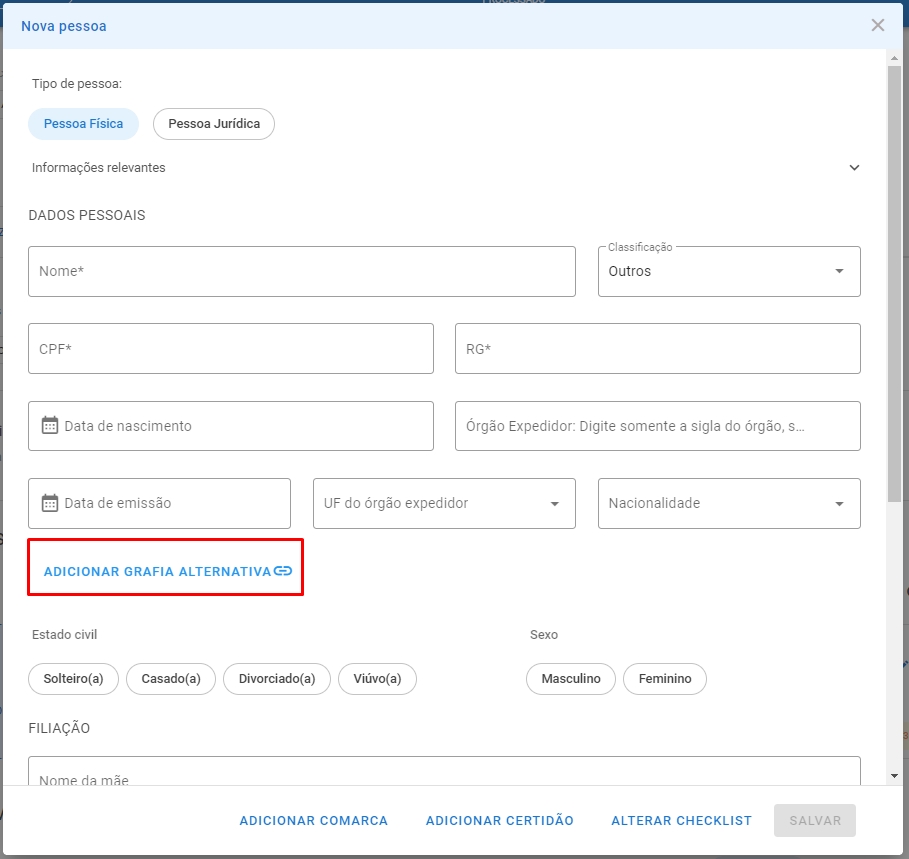This screenshot has height=859, width=909.
Task: Open the Nacionalidade dropdown
Action: (729, 503)
